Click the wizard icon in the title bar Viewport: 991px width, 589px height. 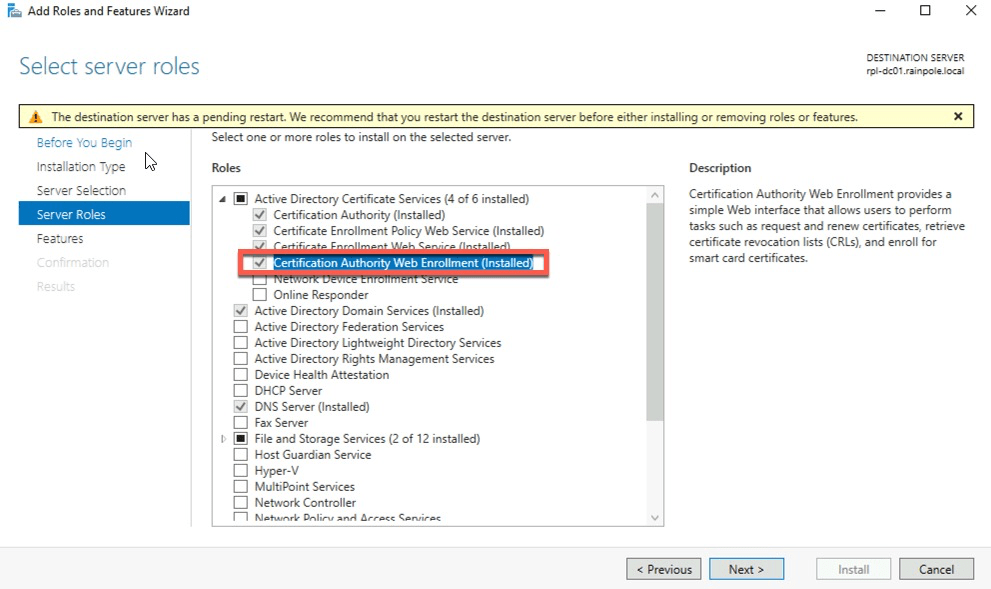(11, 11)
